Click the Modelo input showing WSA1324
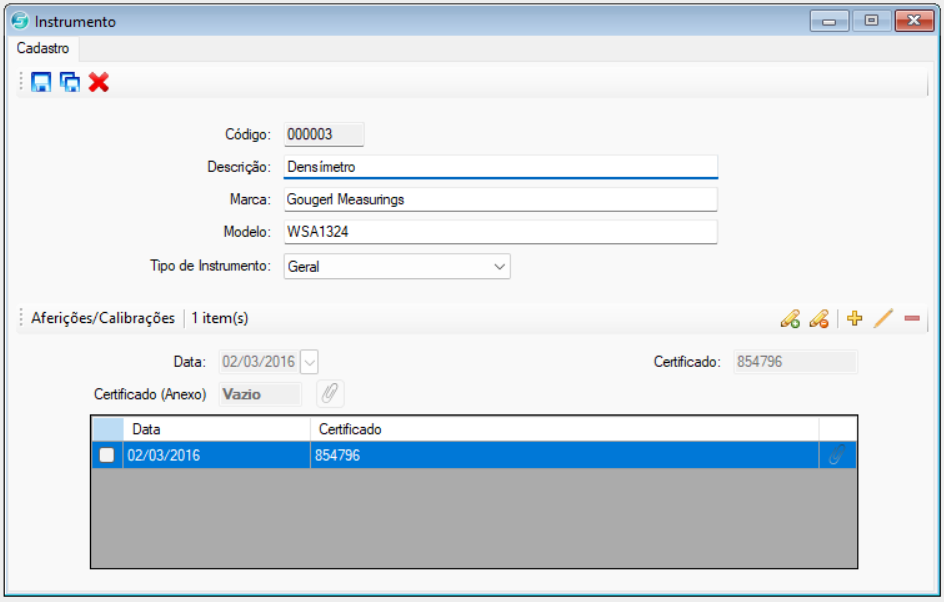The height and width of the screenshot is (602, 944). (x=500, y=232)
